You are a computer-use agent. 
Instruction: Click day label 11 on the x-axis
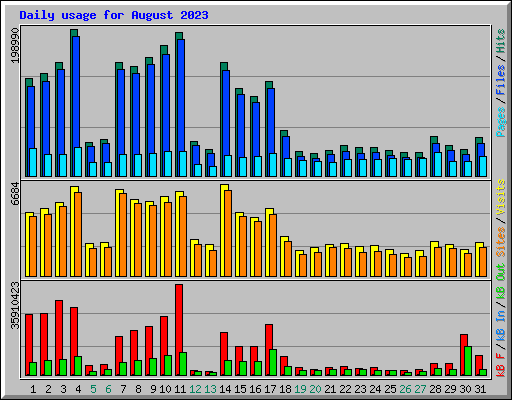pos(180,389)
